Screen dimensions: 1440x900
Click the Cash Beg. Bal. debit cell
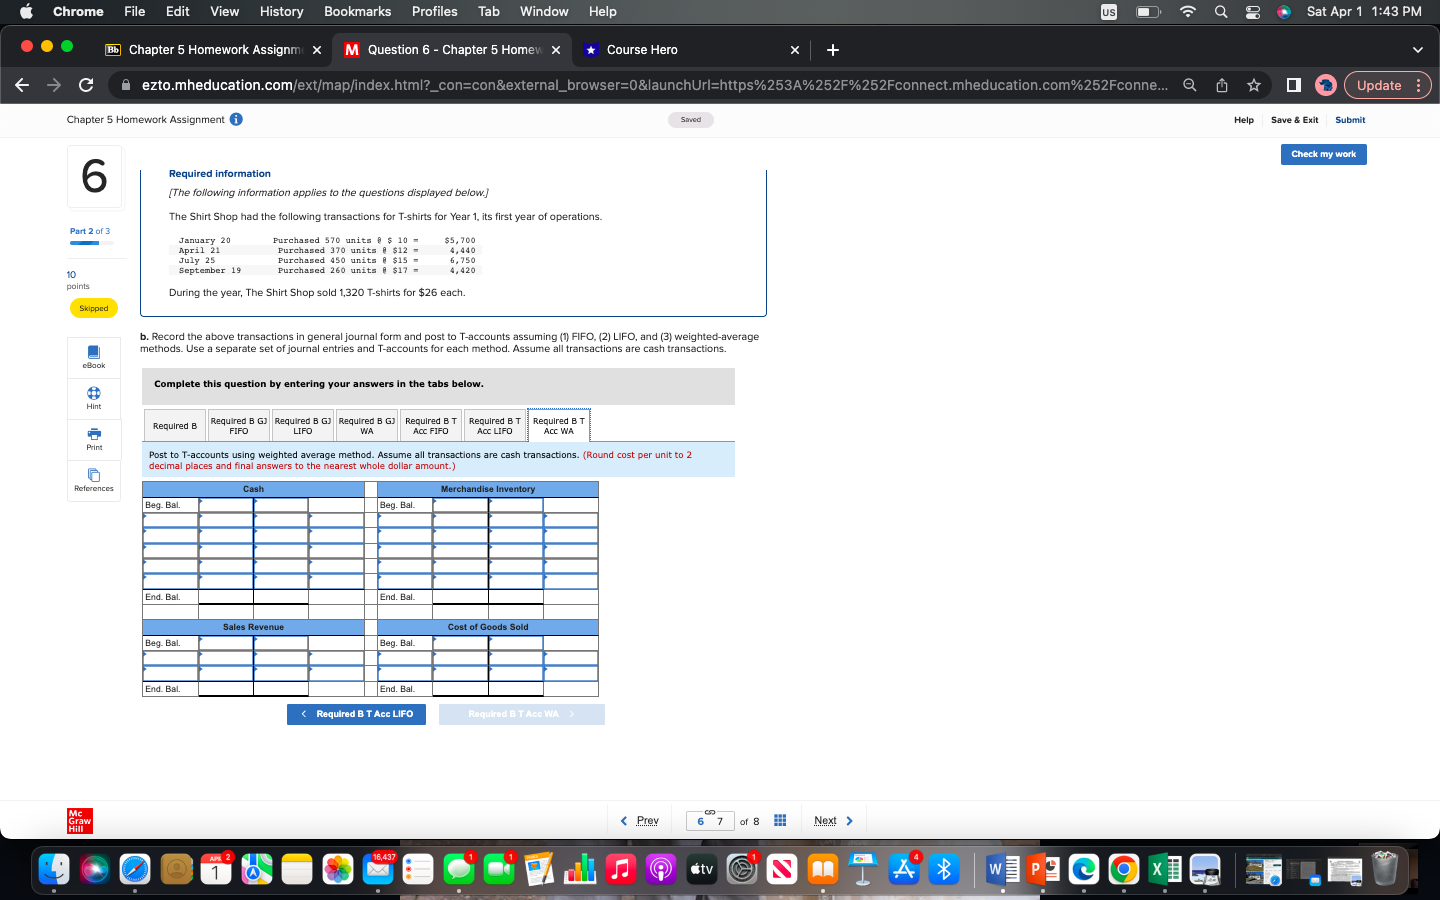pos(226,505)
